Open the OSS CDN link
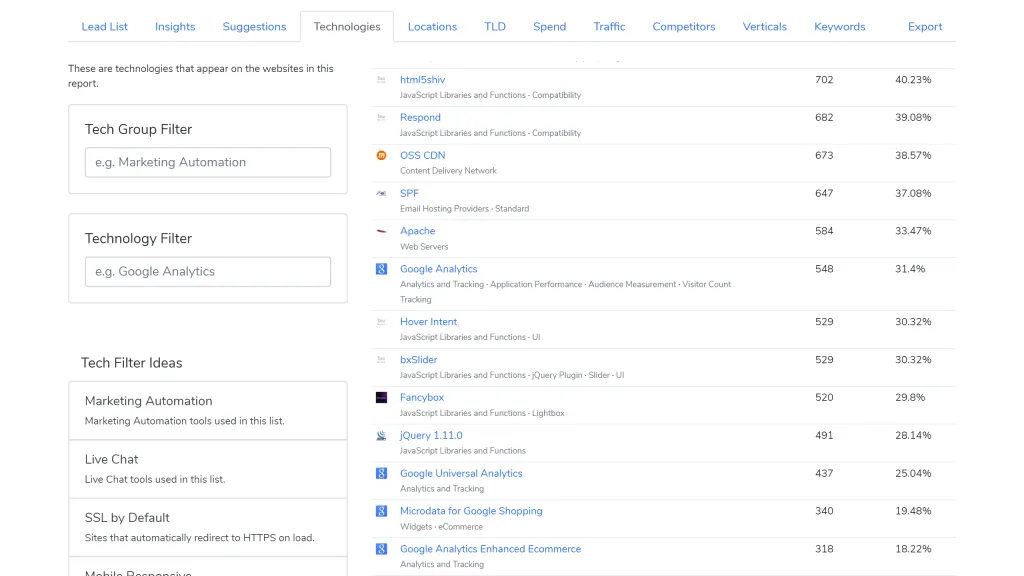This screenshot has width=1024, height=576. pyautogui.click(x=423, y=155)
